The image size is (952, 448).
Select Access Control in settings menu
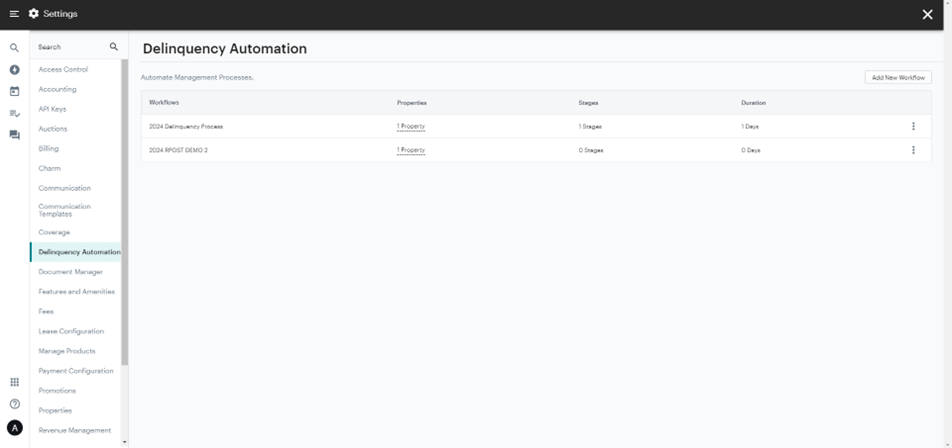click(63, 70)
